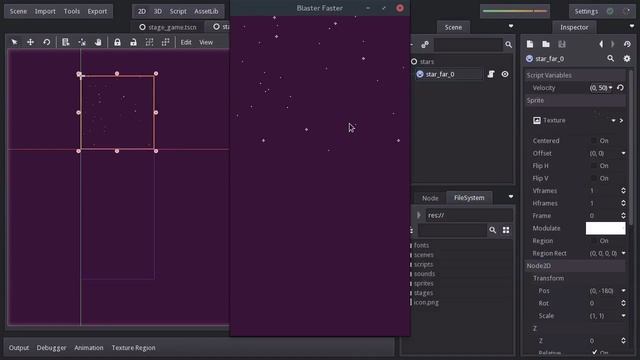This screenshot has height=360, width=640.
Task: Toggle the Z Relative checkbox
Action: pos(594,352)
